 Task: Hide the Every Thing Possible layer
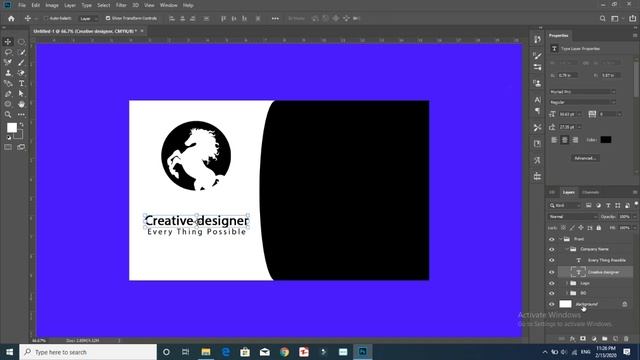(x=552, y=260)
